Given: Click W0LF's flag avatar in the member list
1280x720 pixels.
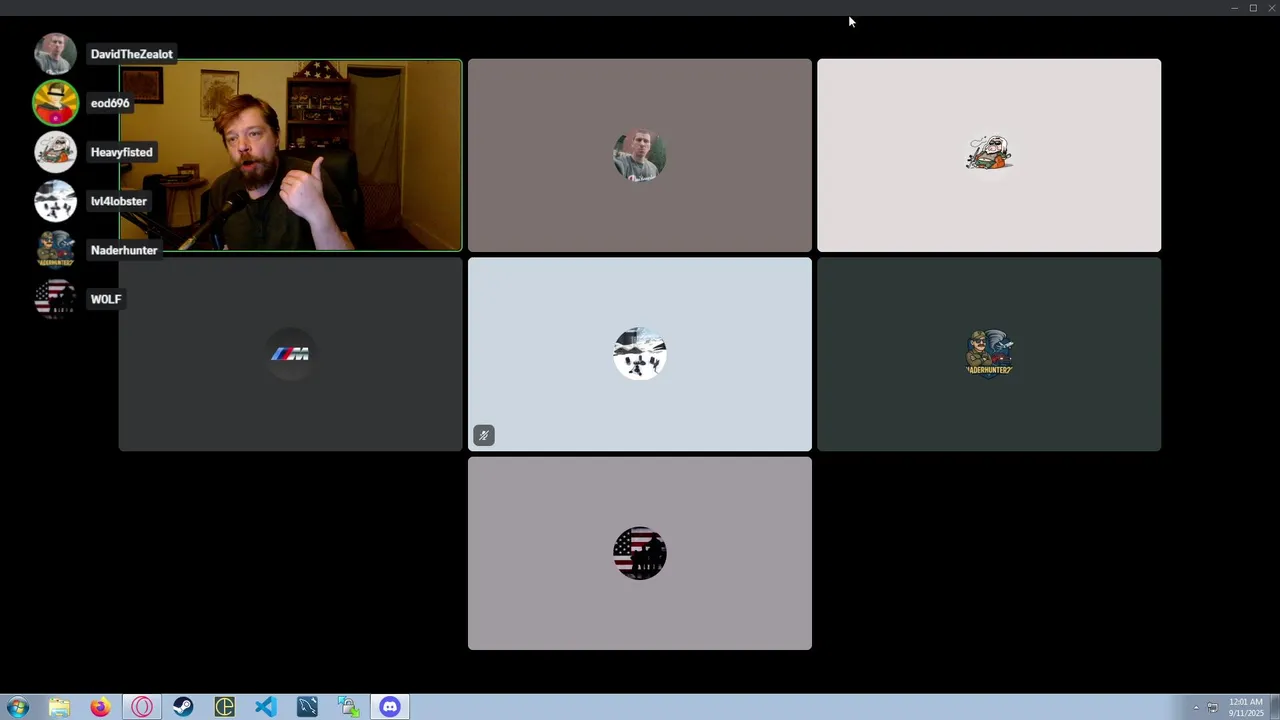Looking at the screenshot, I should (x=55, y=299).
